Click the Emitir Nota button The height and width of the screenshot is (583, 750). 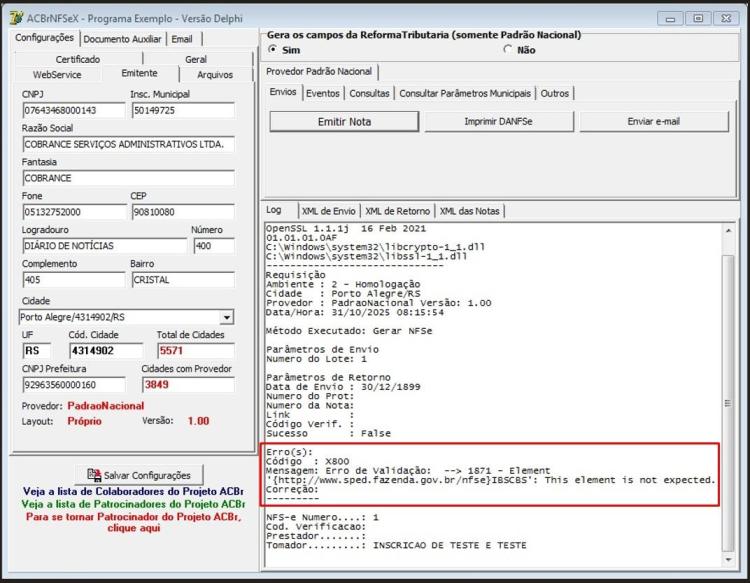point(344,121)
